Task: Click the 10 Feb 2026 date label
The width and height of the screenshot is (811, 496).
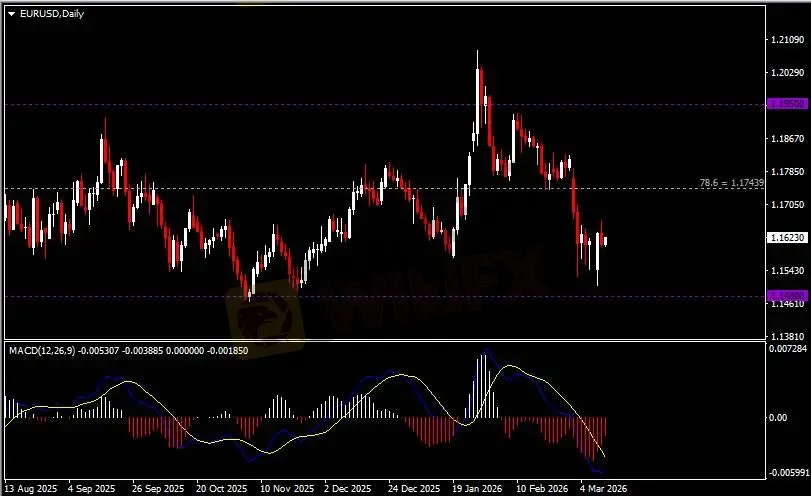Action: (x=542, y=488)
